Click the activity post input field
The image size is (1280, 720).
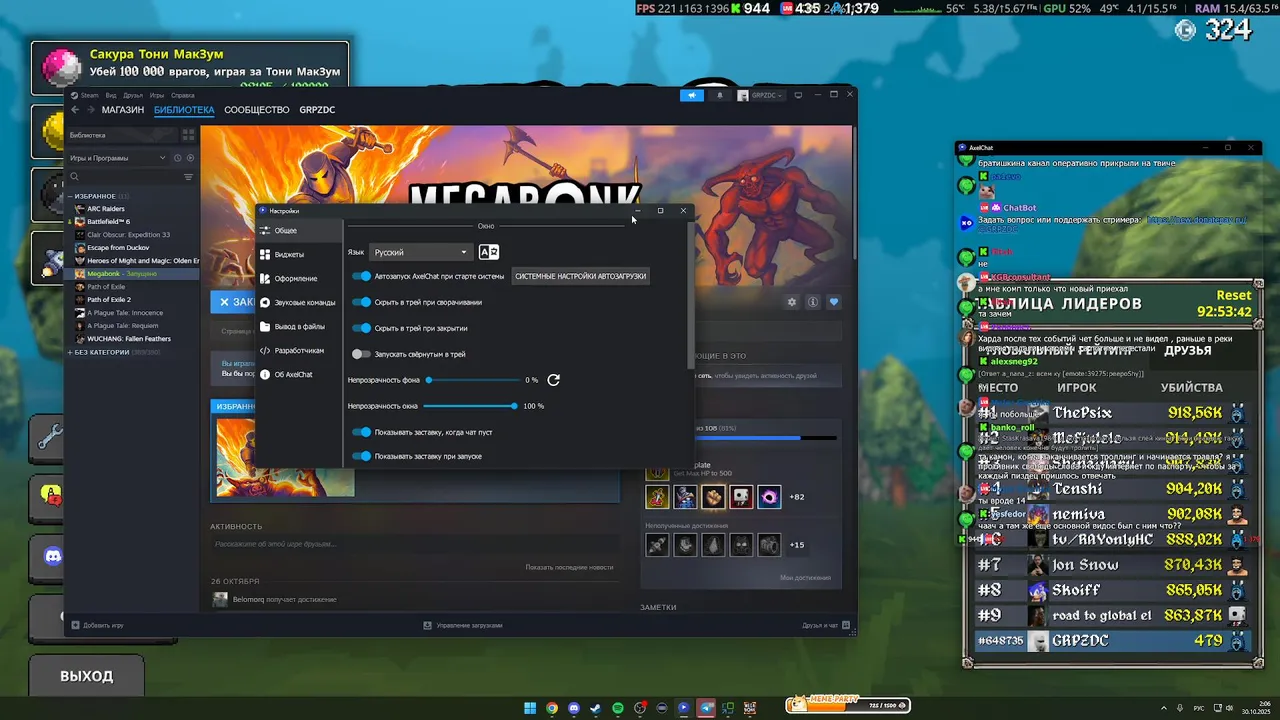coord(415,544)
